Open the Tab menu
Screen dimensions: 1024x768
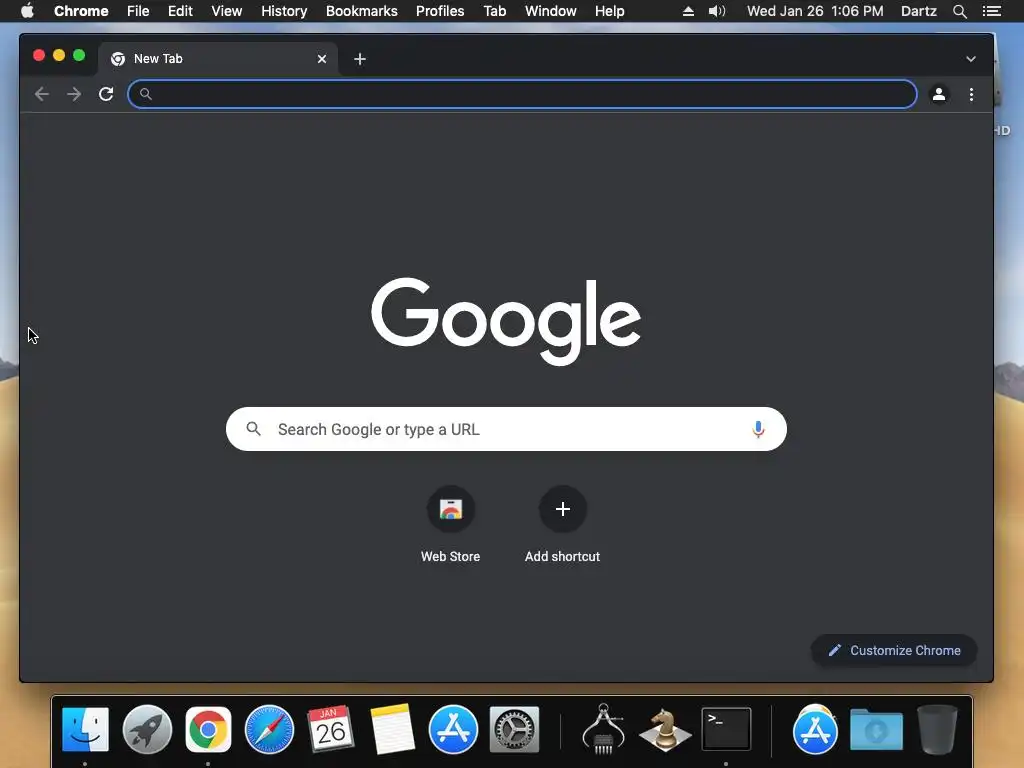495,11
